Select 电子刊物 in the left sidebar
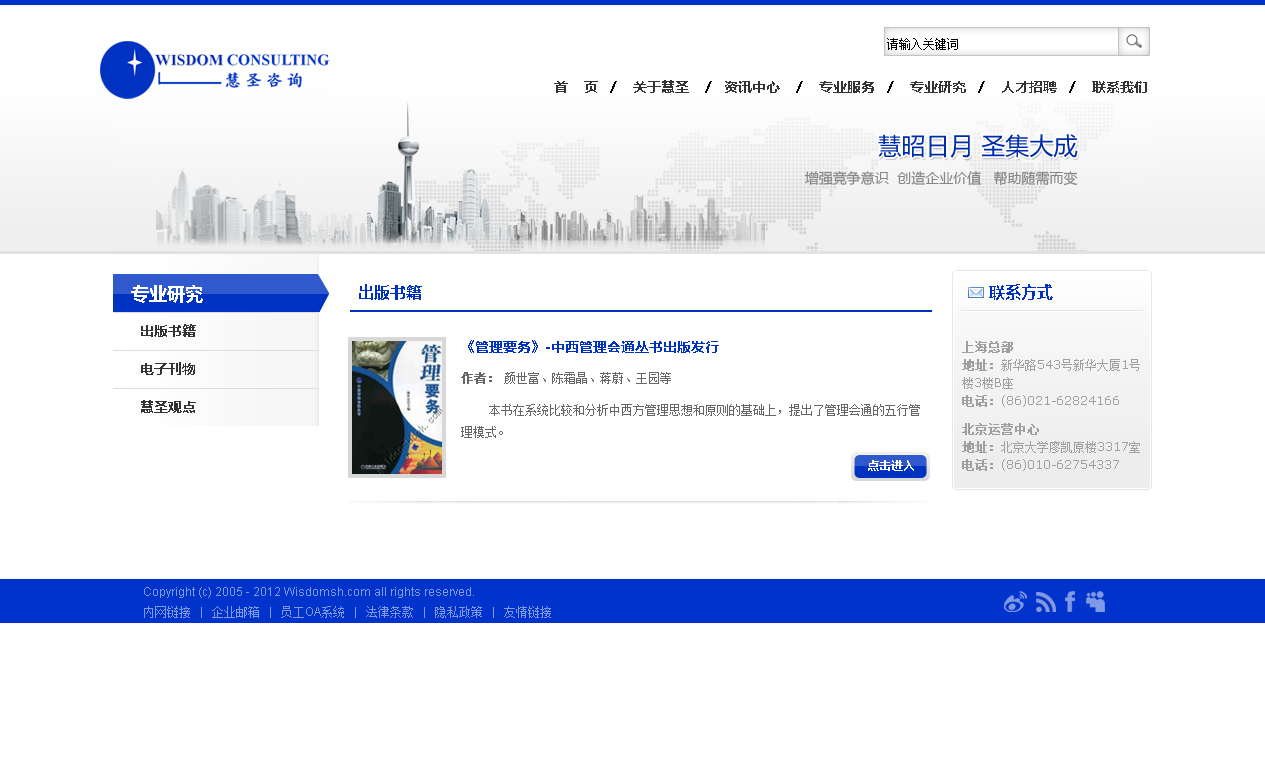 (168, 369)
